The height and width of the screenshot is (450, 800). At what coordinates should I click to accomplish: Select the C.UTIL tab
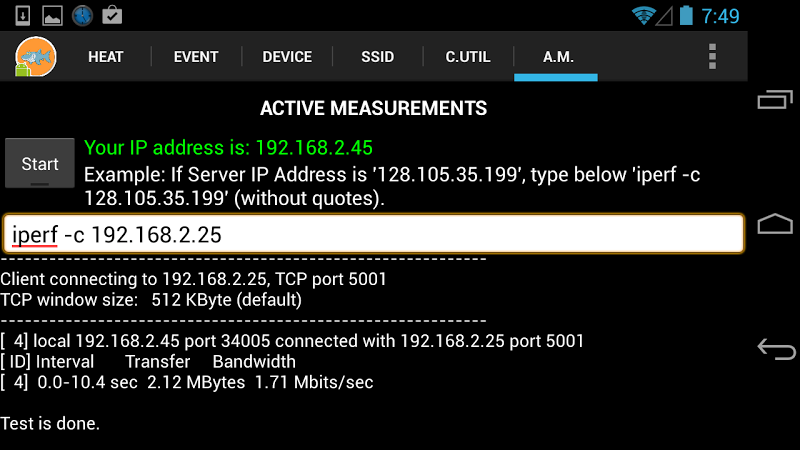pyautogui.click(x=468, y=57)
